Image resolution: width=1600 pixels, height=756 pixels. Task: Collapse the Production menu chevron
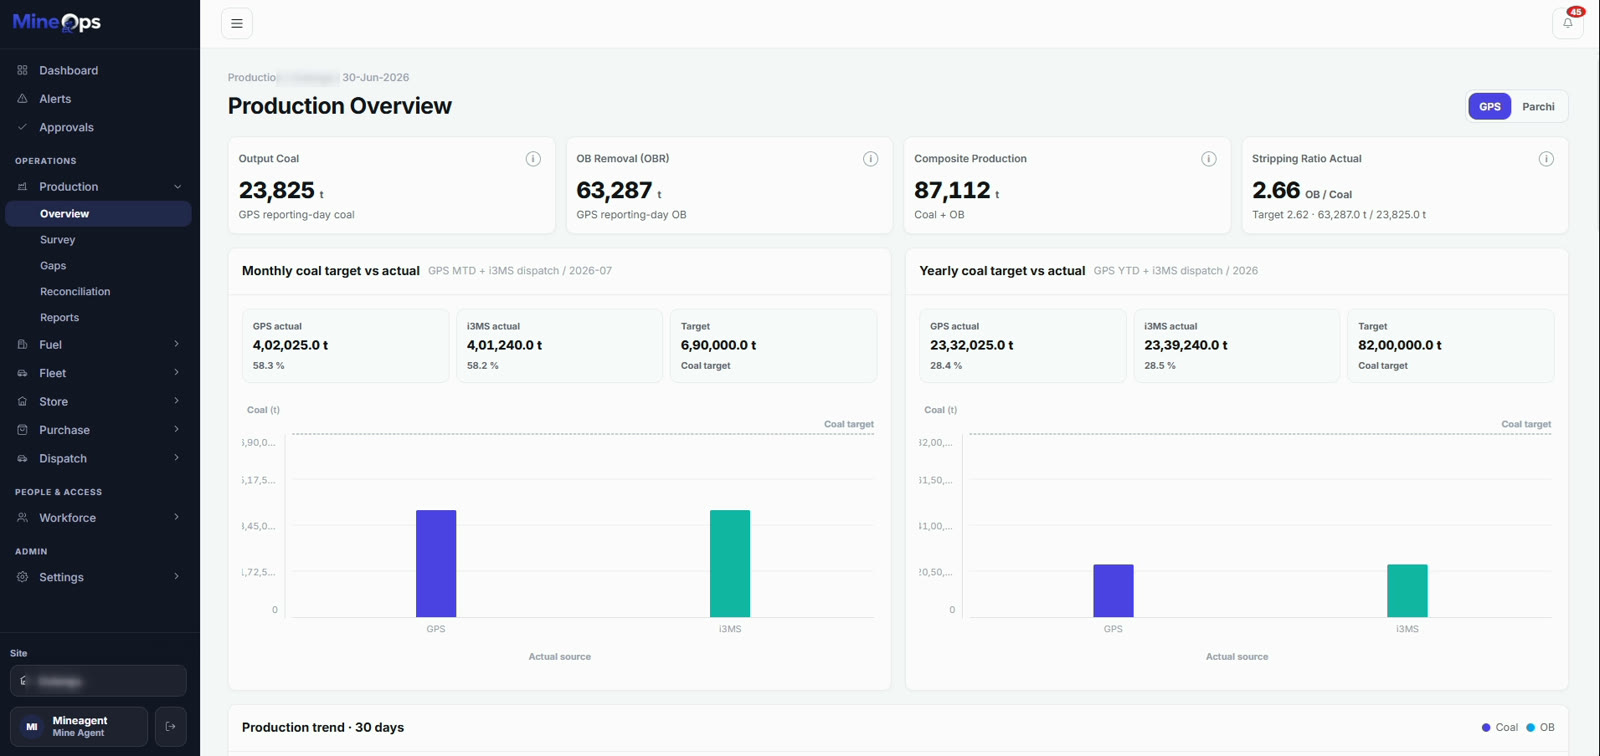click(177, 187)
